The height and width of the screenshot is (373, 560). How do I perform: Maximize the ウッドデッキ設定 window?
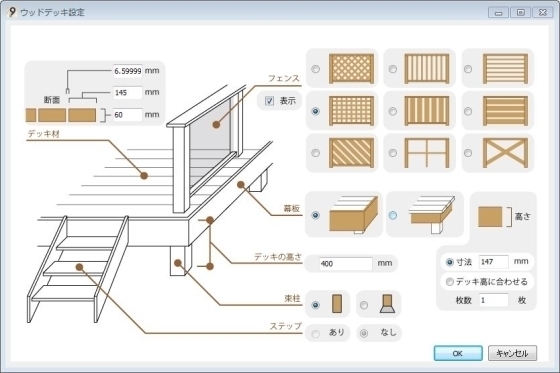tap(521, 12)
